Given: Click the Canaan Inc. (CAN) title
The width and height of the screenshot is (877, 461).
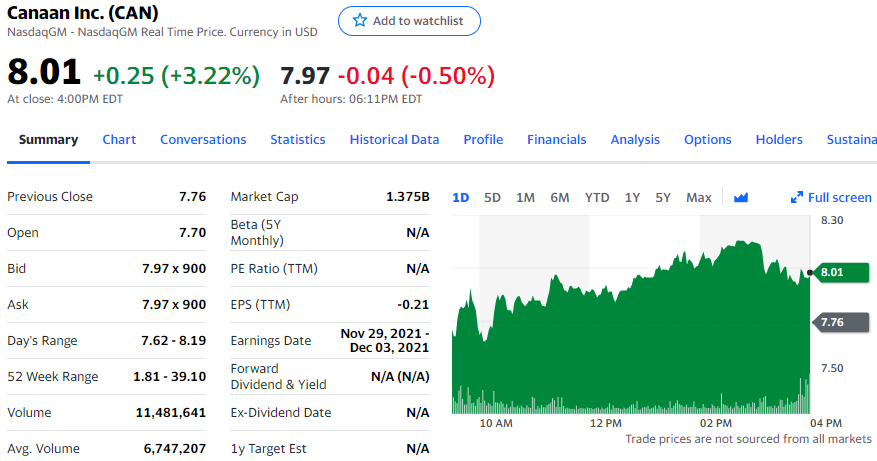Looking at the screenshot, I should click(83, 12).
